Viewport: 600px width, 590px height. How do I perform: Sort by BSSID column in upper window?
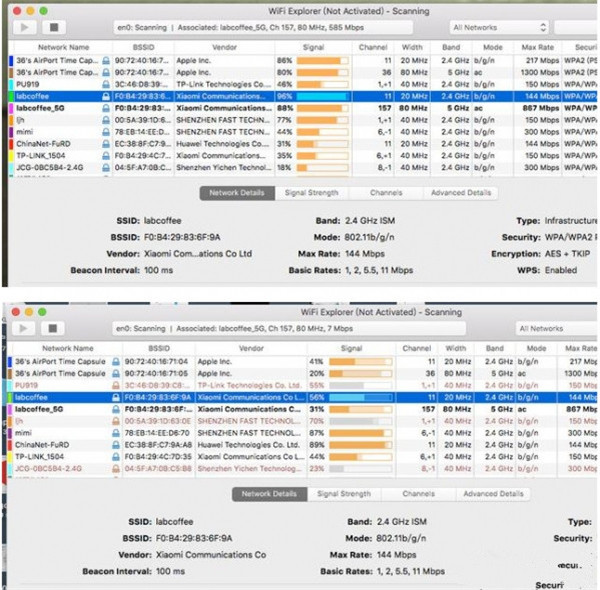pyautogui.click(x=143, y=47)
